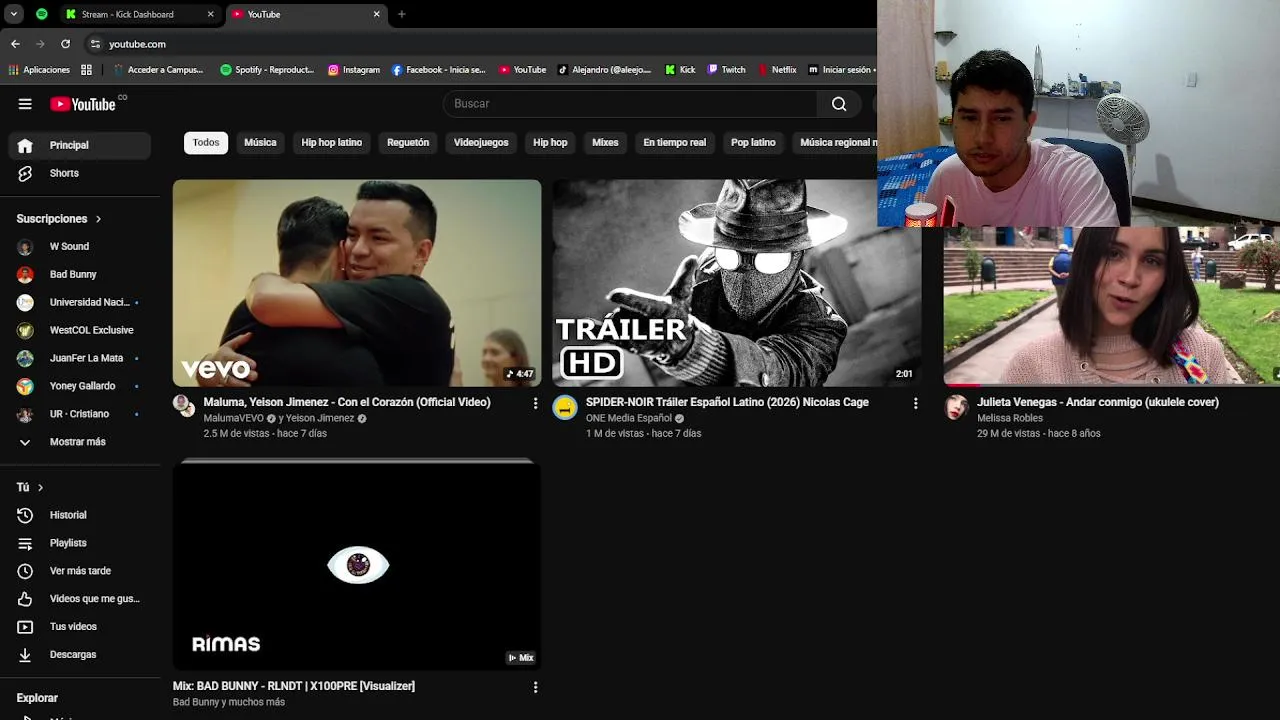Open a new browser tab
The height and width of the screenshot is (720, 1280).
click(401, 14)
